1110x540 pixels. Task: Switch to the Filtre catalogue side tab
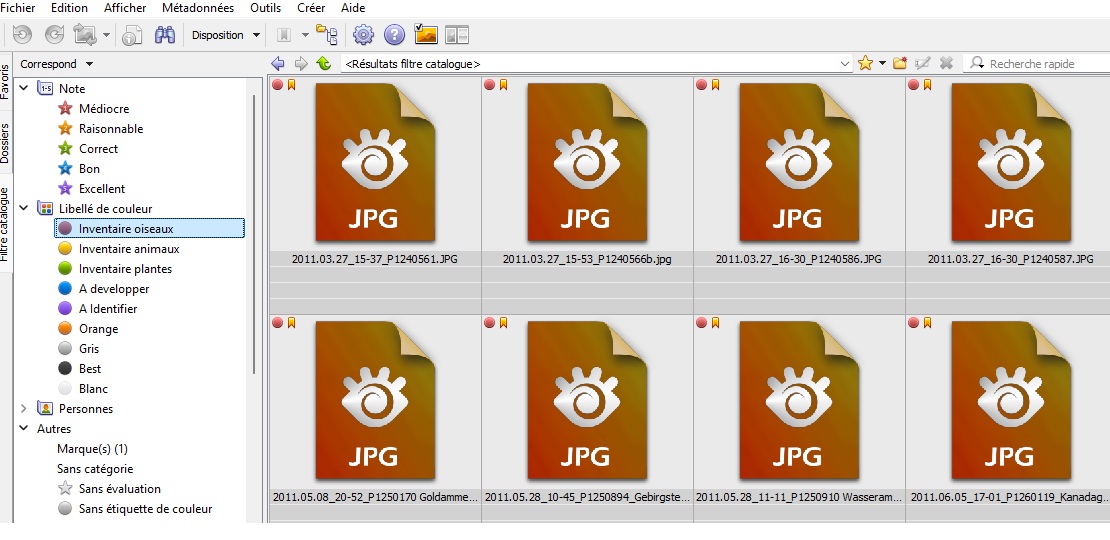pos(6,224)
